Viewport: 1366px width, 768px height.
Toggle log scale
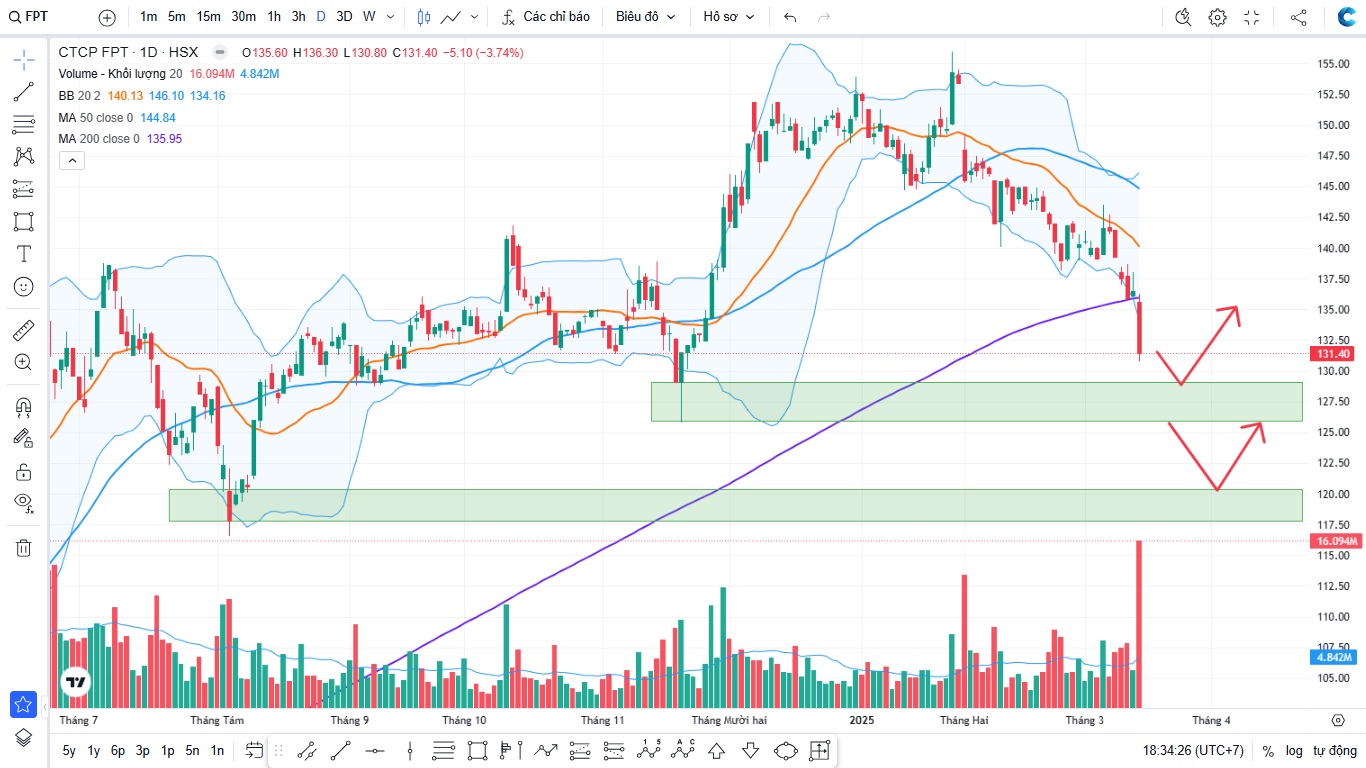[1294, 750]
